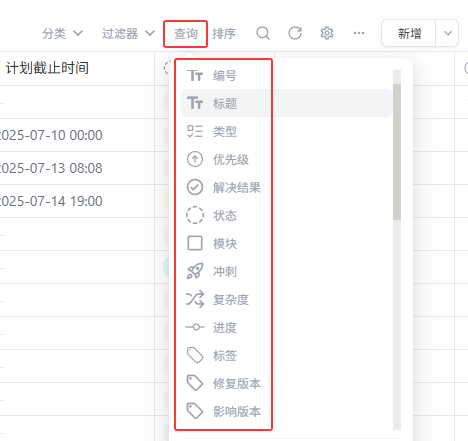468x441 pixels.
Task: Click checkmark circle icon beside 解决结果
Action: click(x=195, y=187)
